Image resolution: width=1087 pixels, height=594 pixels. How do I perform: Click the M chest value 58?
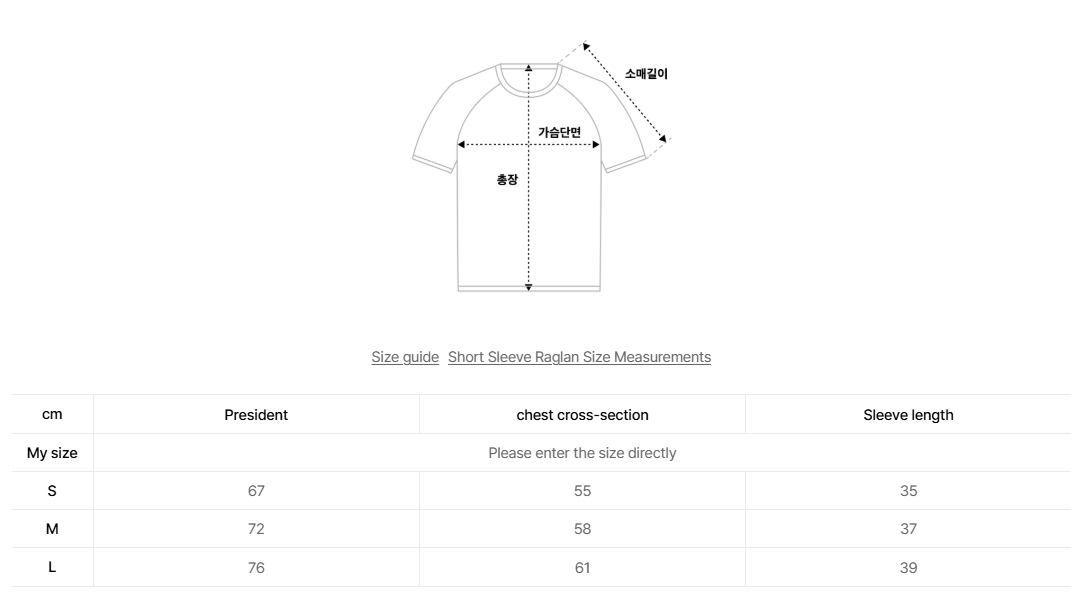coord(582,529)
